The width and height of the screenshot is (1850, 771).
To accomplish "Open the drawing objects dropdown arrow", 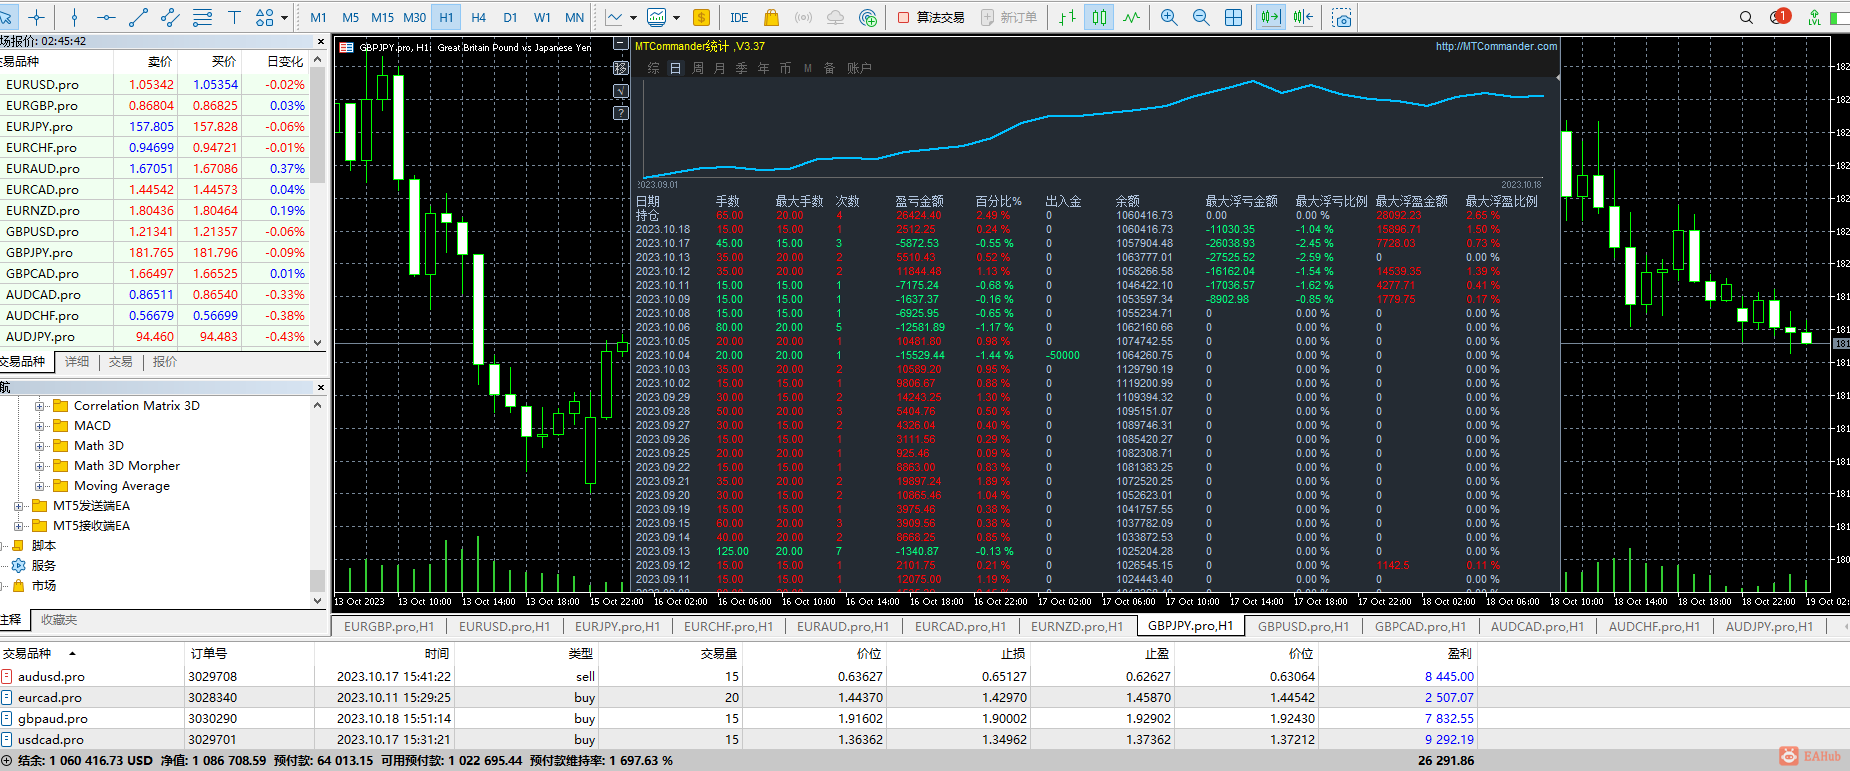I will 284,17.
